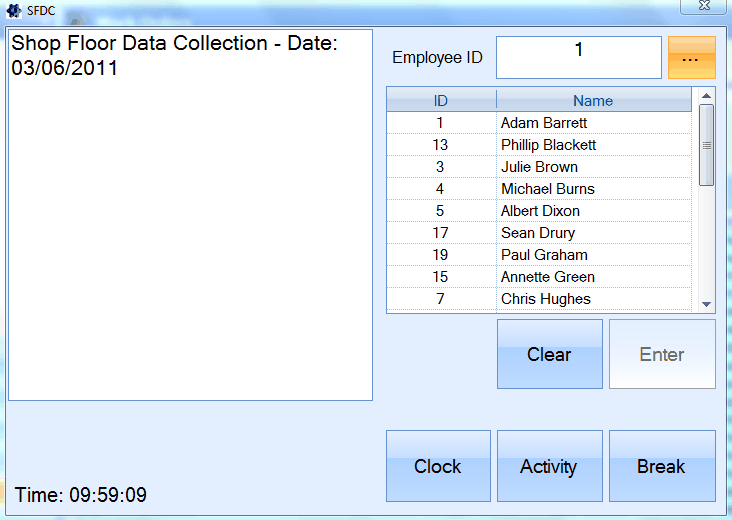732x520 pixels.
Task: Select Annette Green in the list
Action: (547, 277)
